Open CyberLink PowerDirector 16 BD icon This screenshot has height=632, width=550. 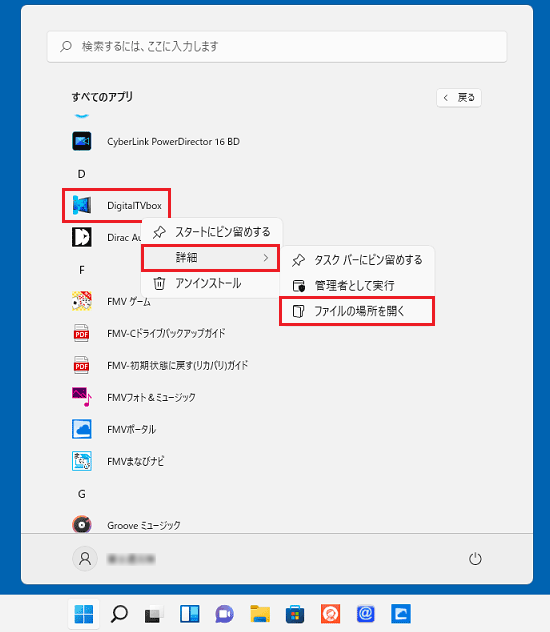[x=82, y=141]
